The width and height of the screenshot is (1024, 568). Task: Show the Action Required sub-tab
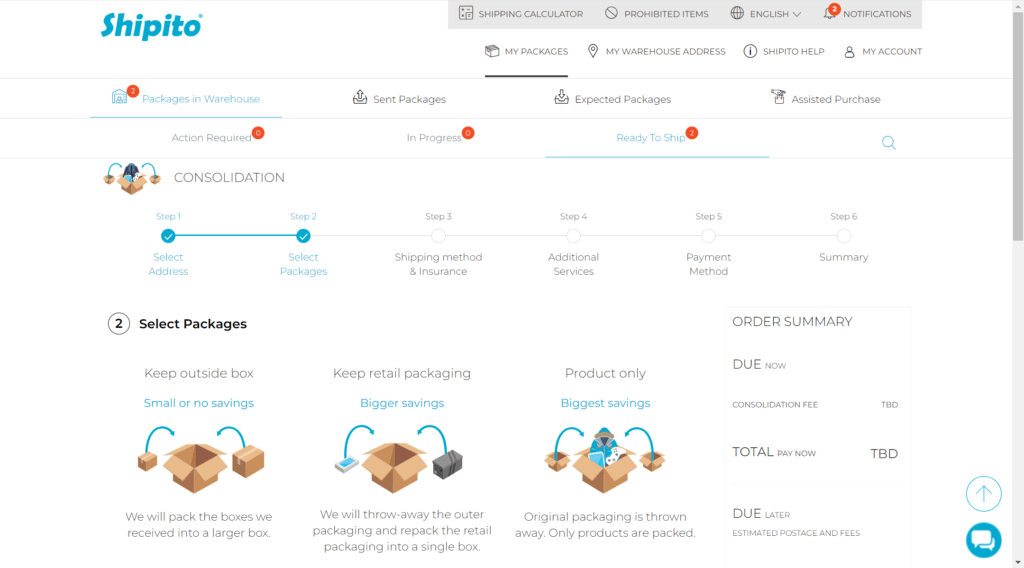212,137
